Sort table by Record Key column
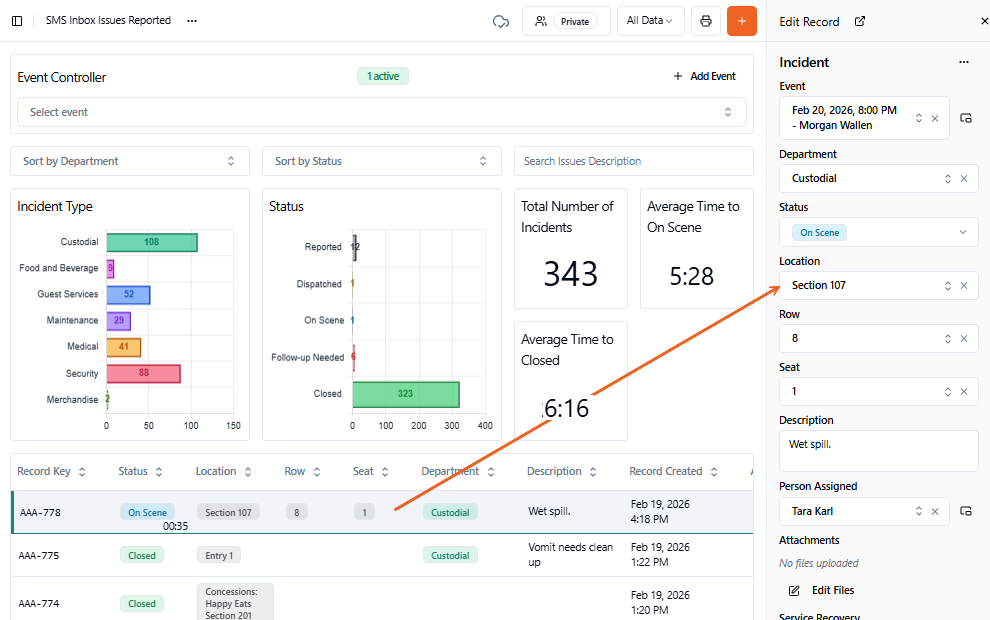The width and height of the screenshot is (990, 620). [x=82, y=472]
